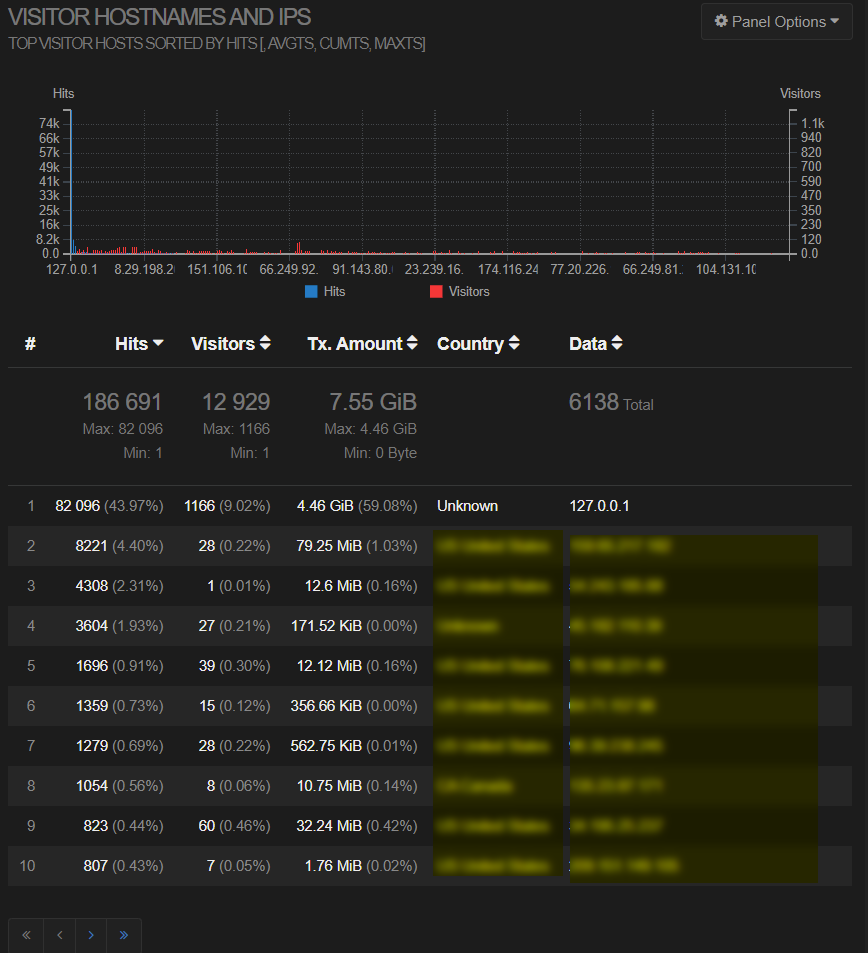Select the 127.0.0.1 data cell

pyautogui.click(x=599, y=506)
